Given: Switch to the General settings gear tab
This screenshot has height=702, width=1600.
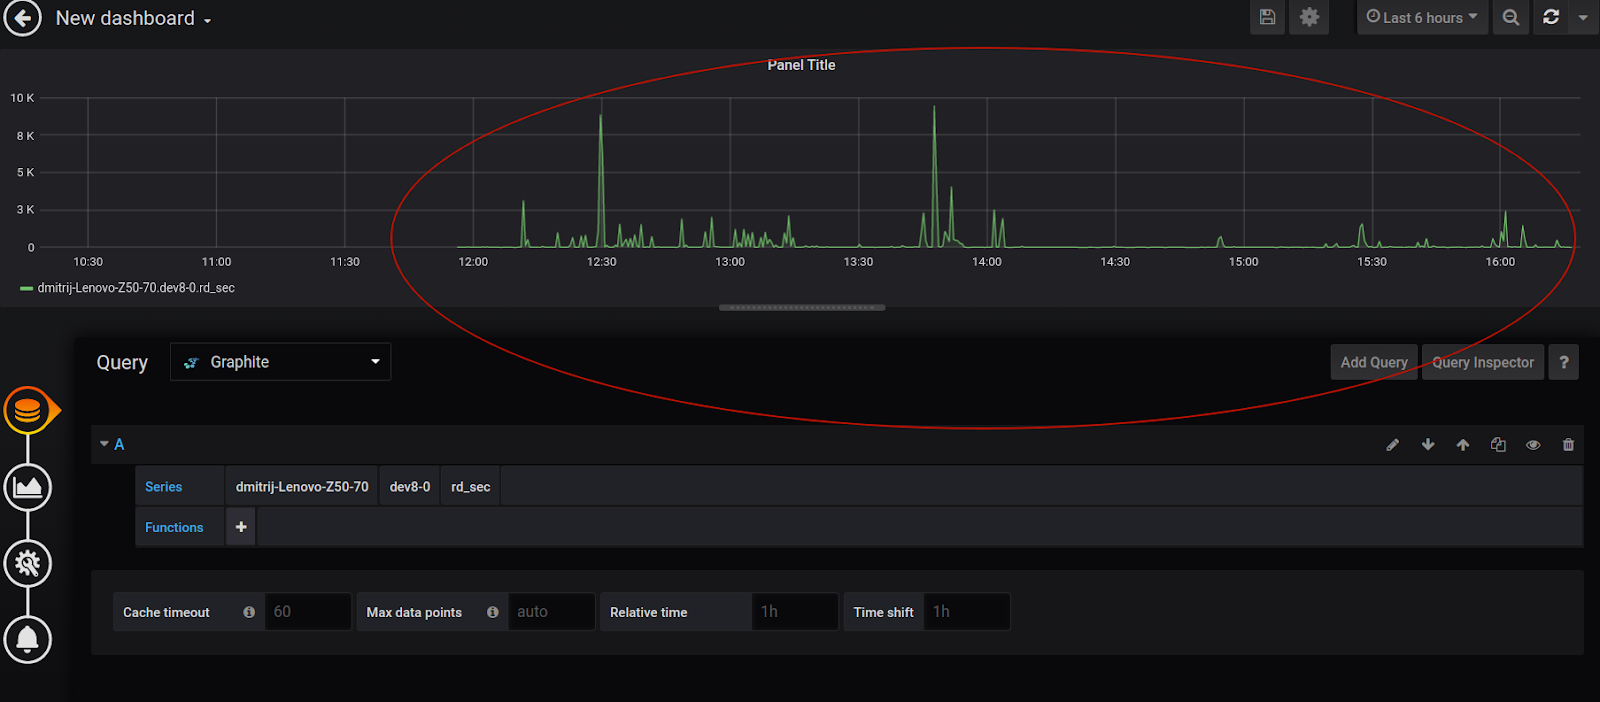Looking at the screenshot, I should pyautogui.click(x=28, y=563).
